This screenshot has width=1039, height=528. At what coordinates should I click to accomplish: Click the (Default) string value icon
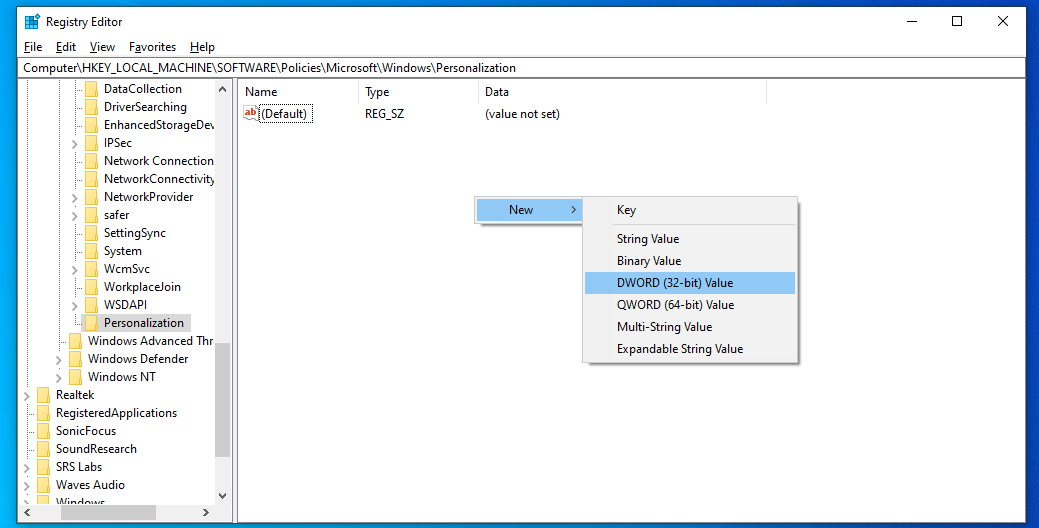click(x=251, y=114)
